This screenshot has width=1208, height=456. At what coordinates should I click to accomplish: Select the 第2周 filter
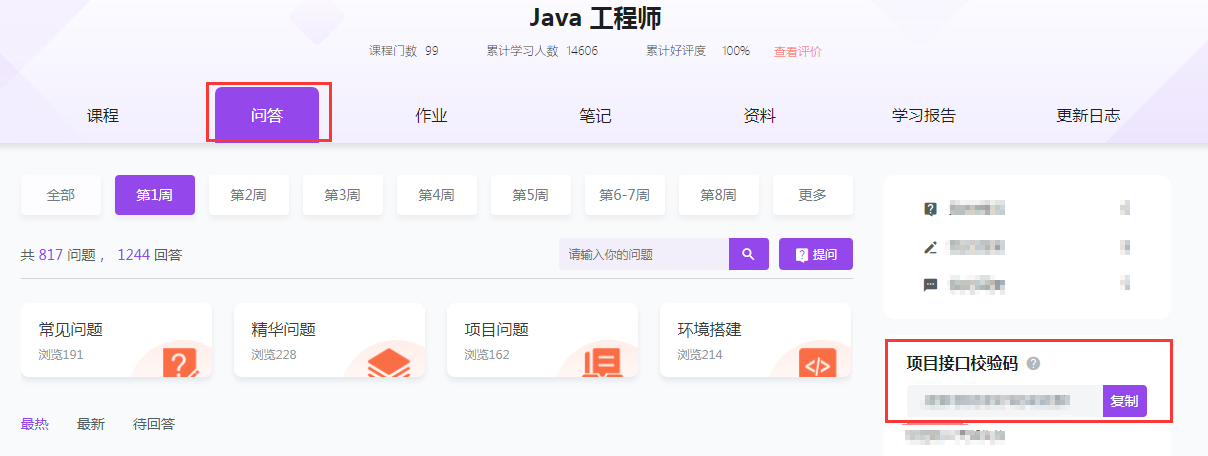[249, 195]
